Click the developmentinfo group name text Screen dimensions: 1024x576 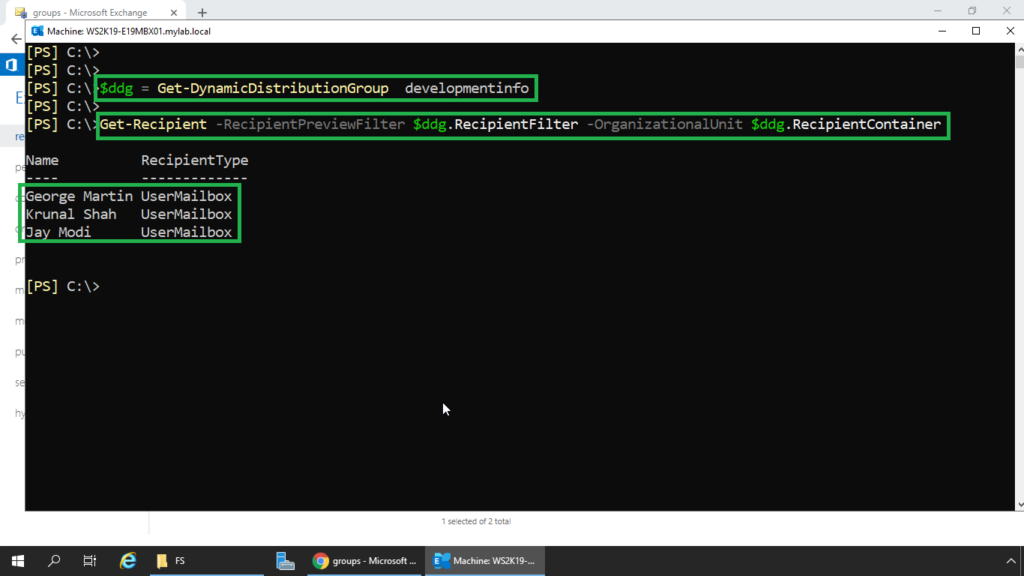coord(467,88)
